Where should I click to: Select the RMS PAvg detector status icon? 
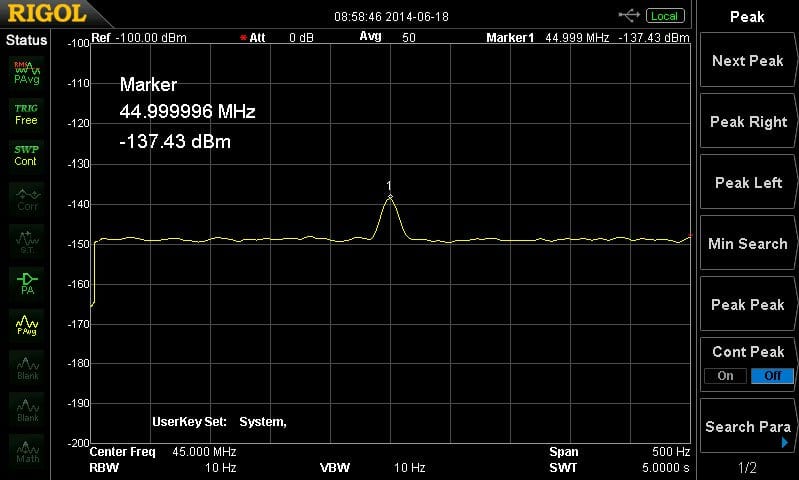click(x=26, y=73)
